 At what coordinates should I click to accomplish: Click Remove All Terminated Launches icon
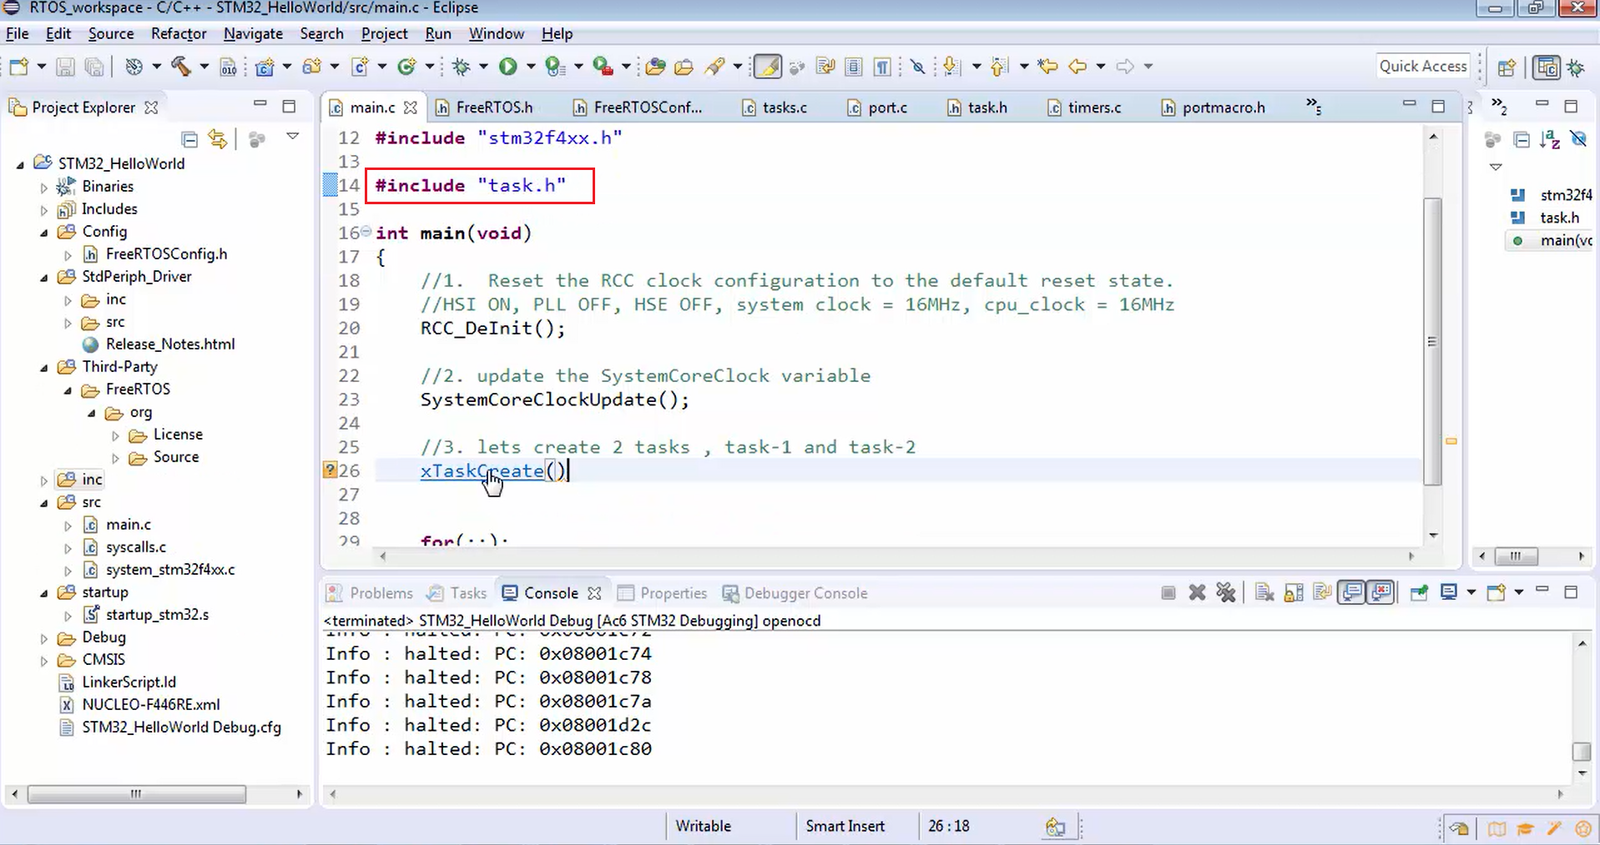tap(1226, 593)
